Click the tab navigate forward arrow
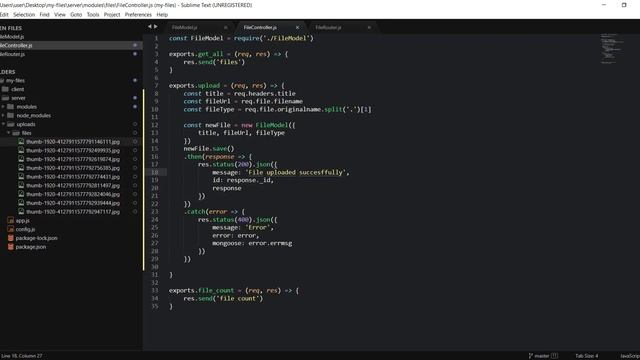The image size is (640, 360). 156,27
